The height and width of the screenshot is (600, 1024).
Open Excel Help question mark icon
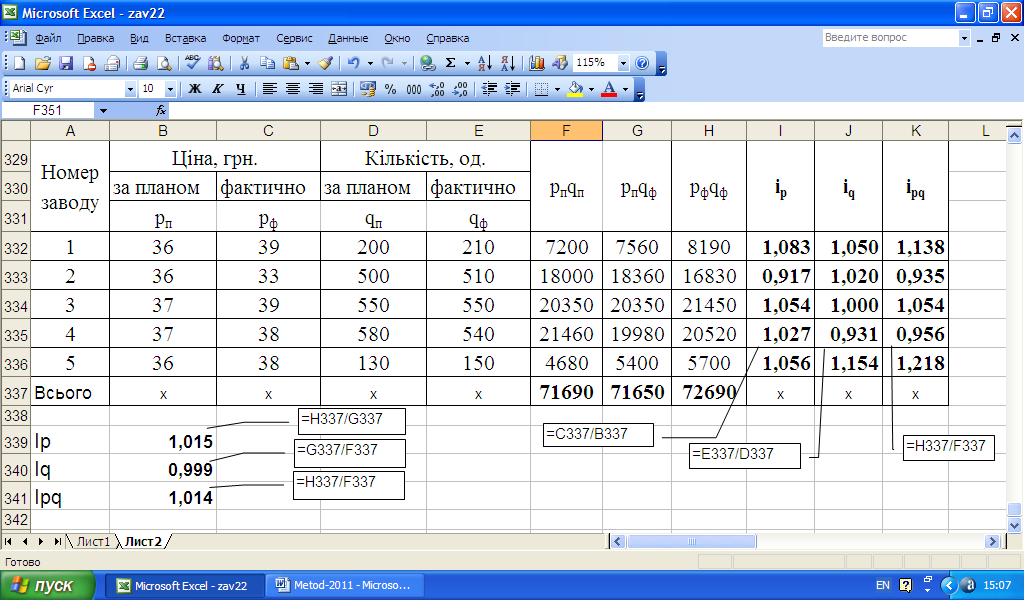pos(642,63)
